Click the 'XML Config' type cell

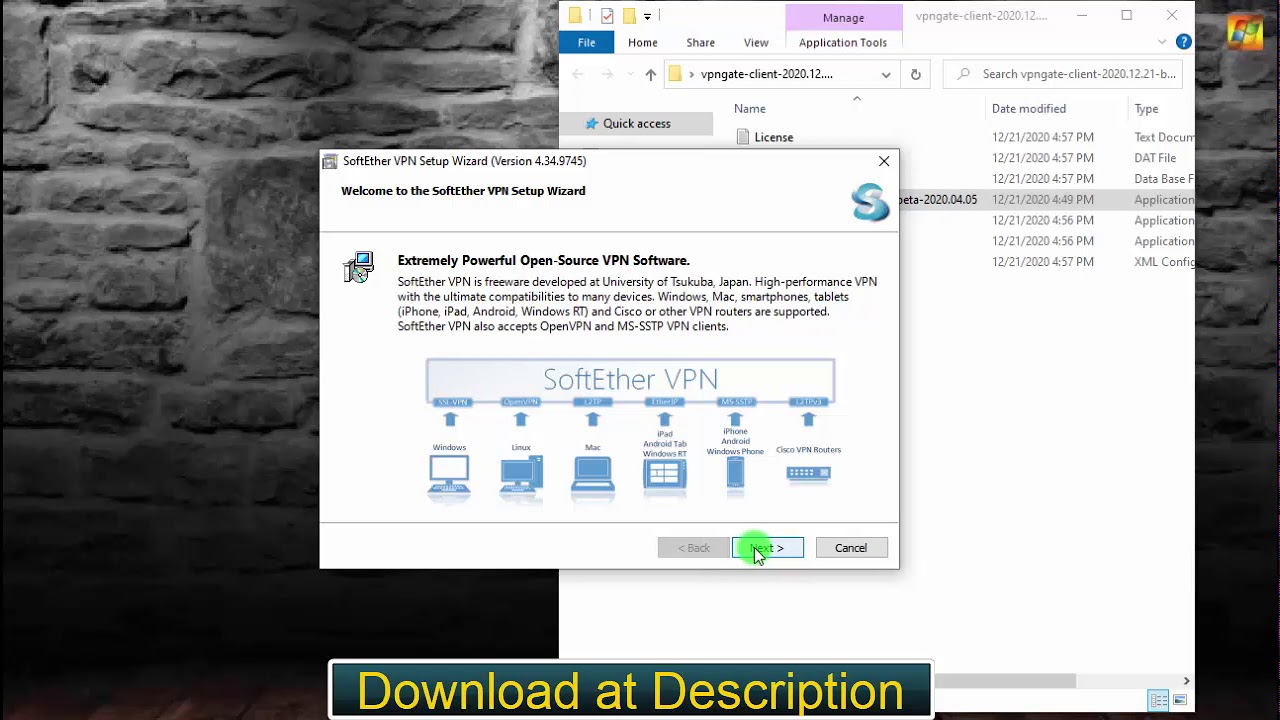pos(1164,262)
